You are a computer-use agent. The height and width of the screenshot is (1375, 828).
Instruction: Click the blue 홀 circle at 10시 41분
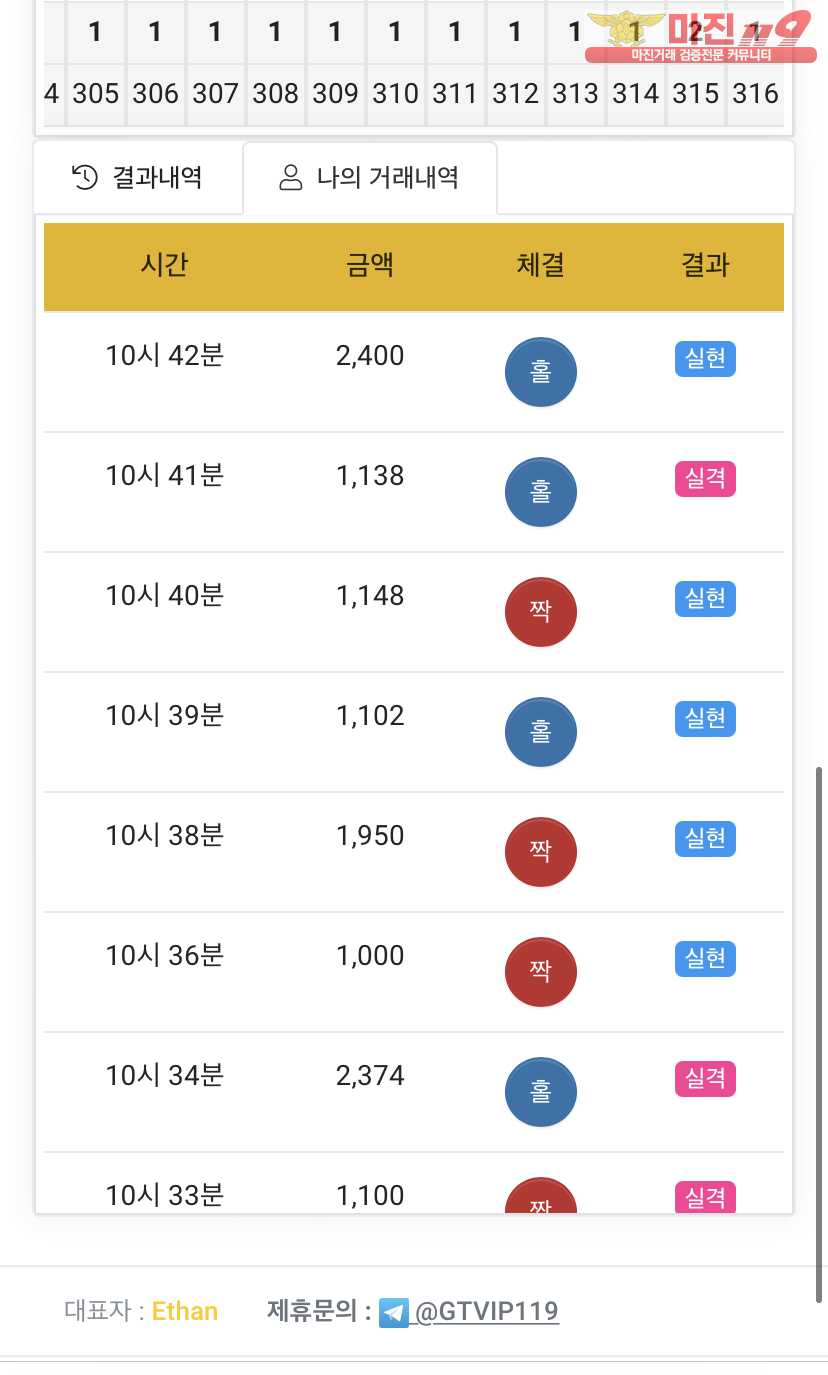click(541, 492)
